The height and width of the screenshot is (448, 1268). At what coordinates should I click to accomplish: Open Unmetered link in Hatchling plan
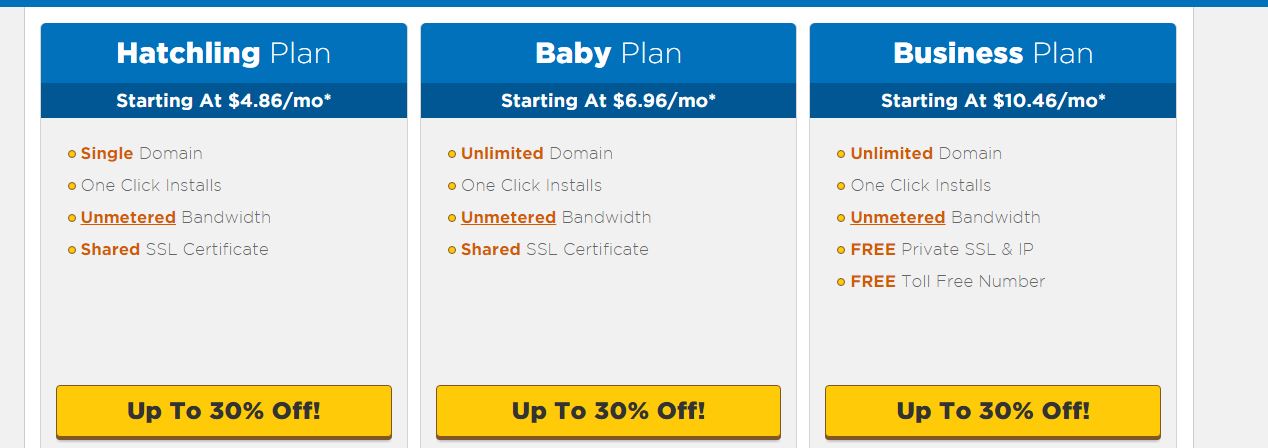(x=128, y=217)
